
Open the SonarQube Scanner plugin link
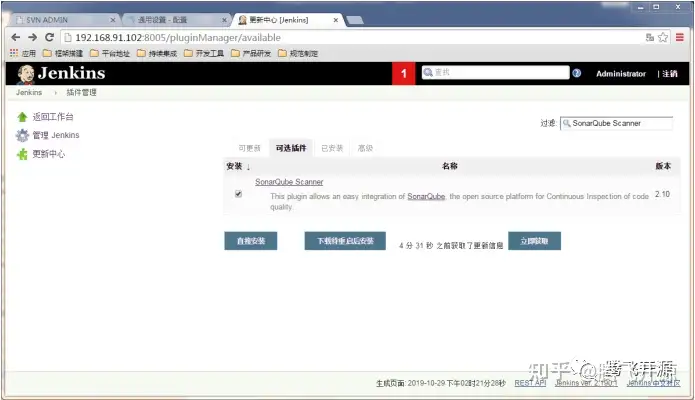coord(289,182)
